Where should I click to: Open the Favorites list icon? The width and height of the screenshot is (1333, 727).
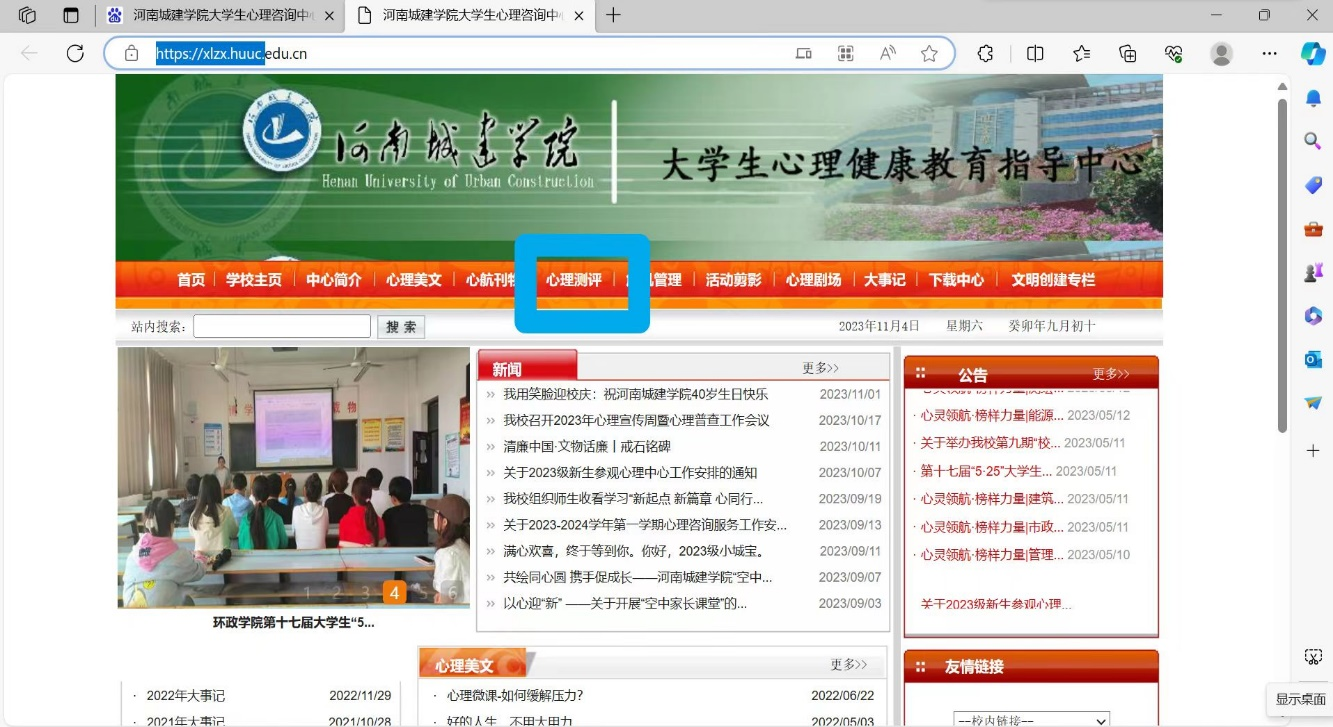coord(1082,54)
